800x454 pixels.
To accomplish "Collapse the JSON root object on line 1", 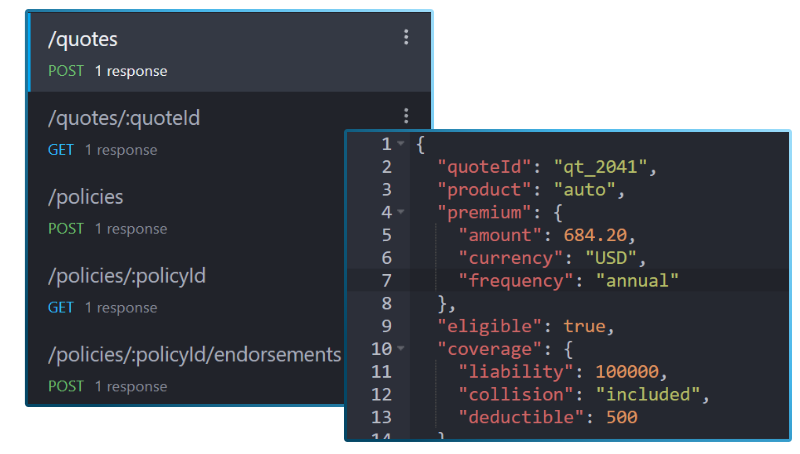I will pyautogui.click(x=401, y=144).
